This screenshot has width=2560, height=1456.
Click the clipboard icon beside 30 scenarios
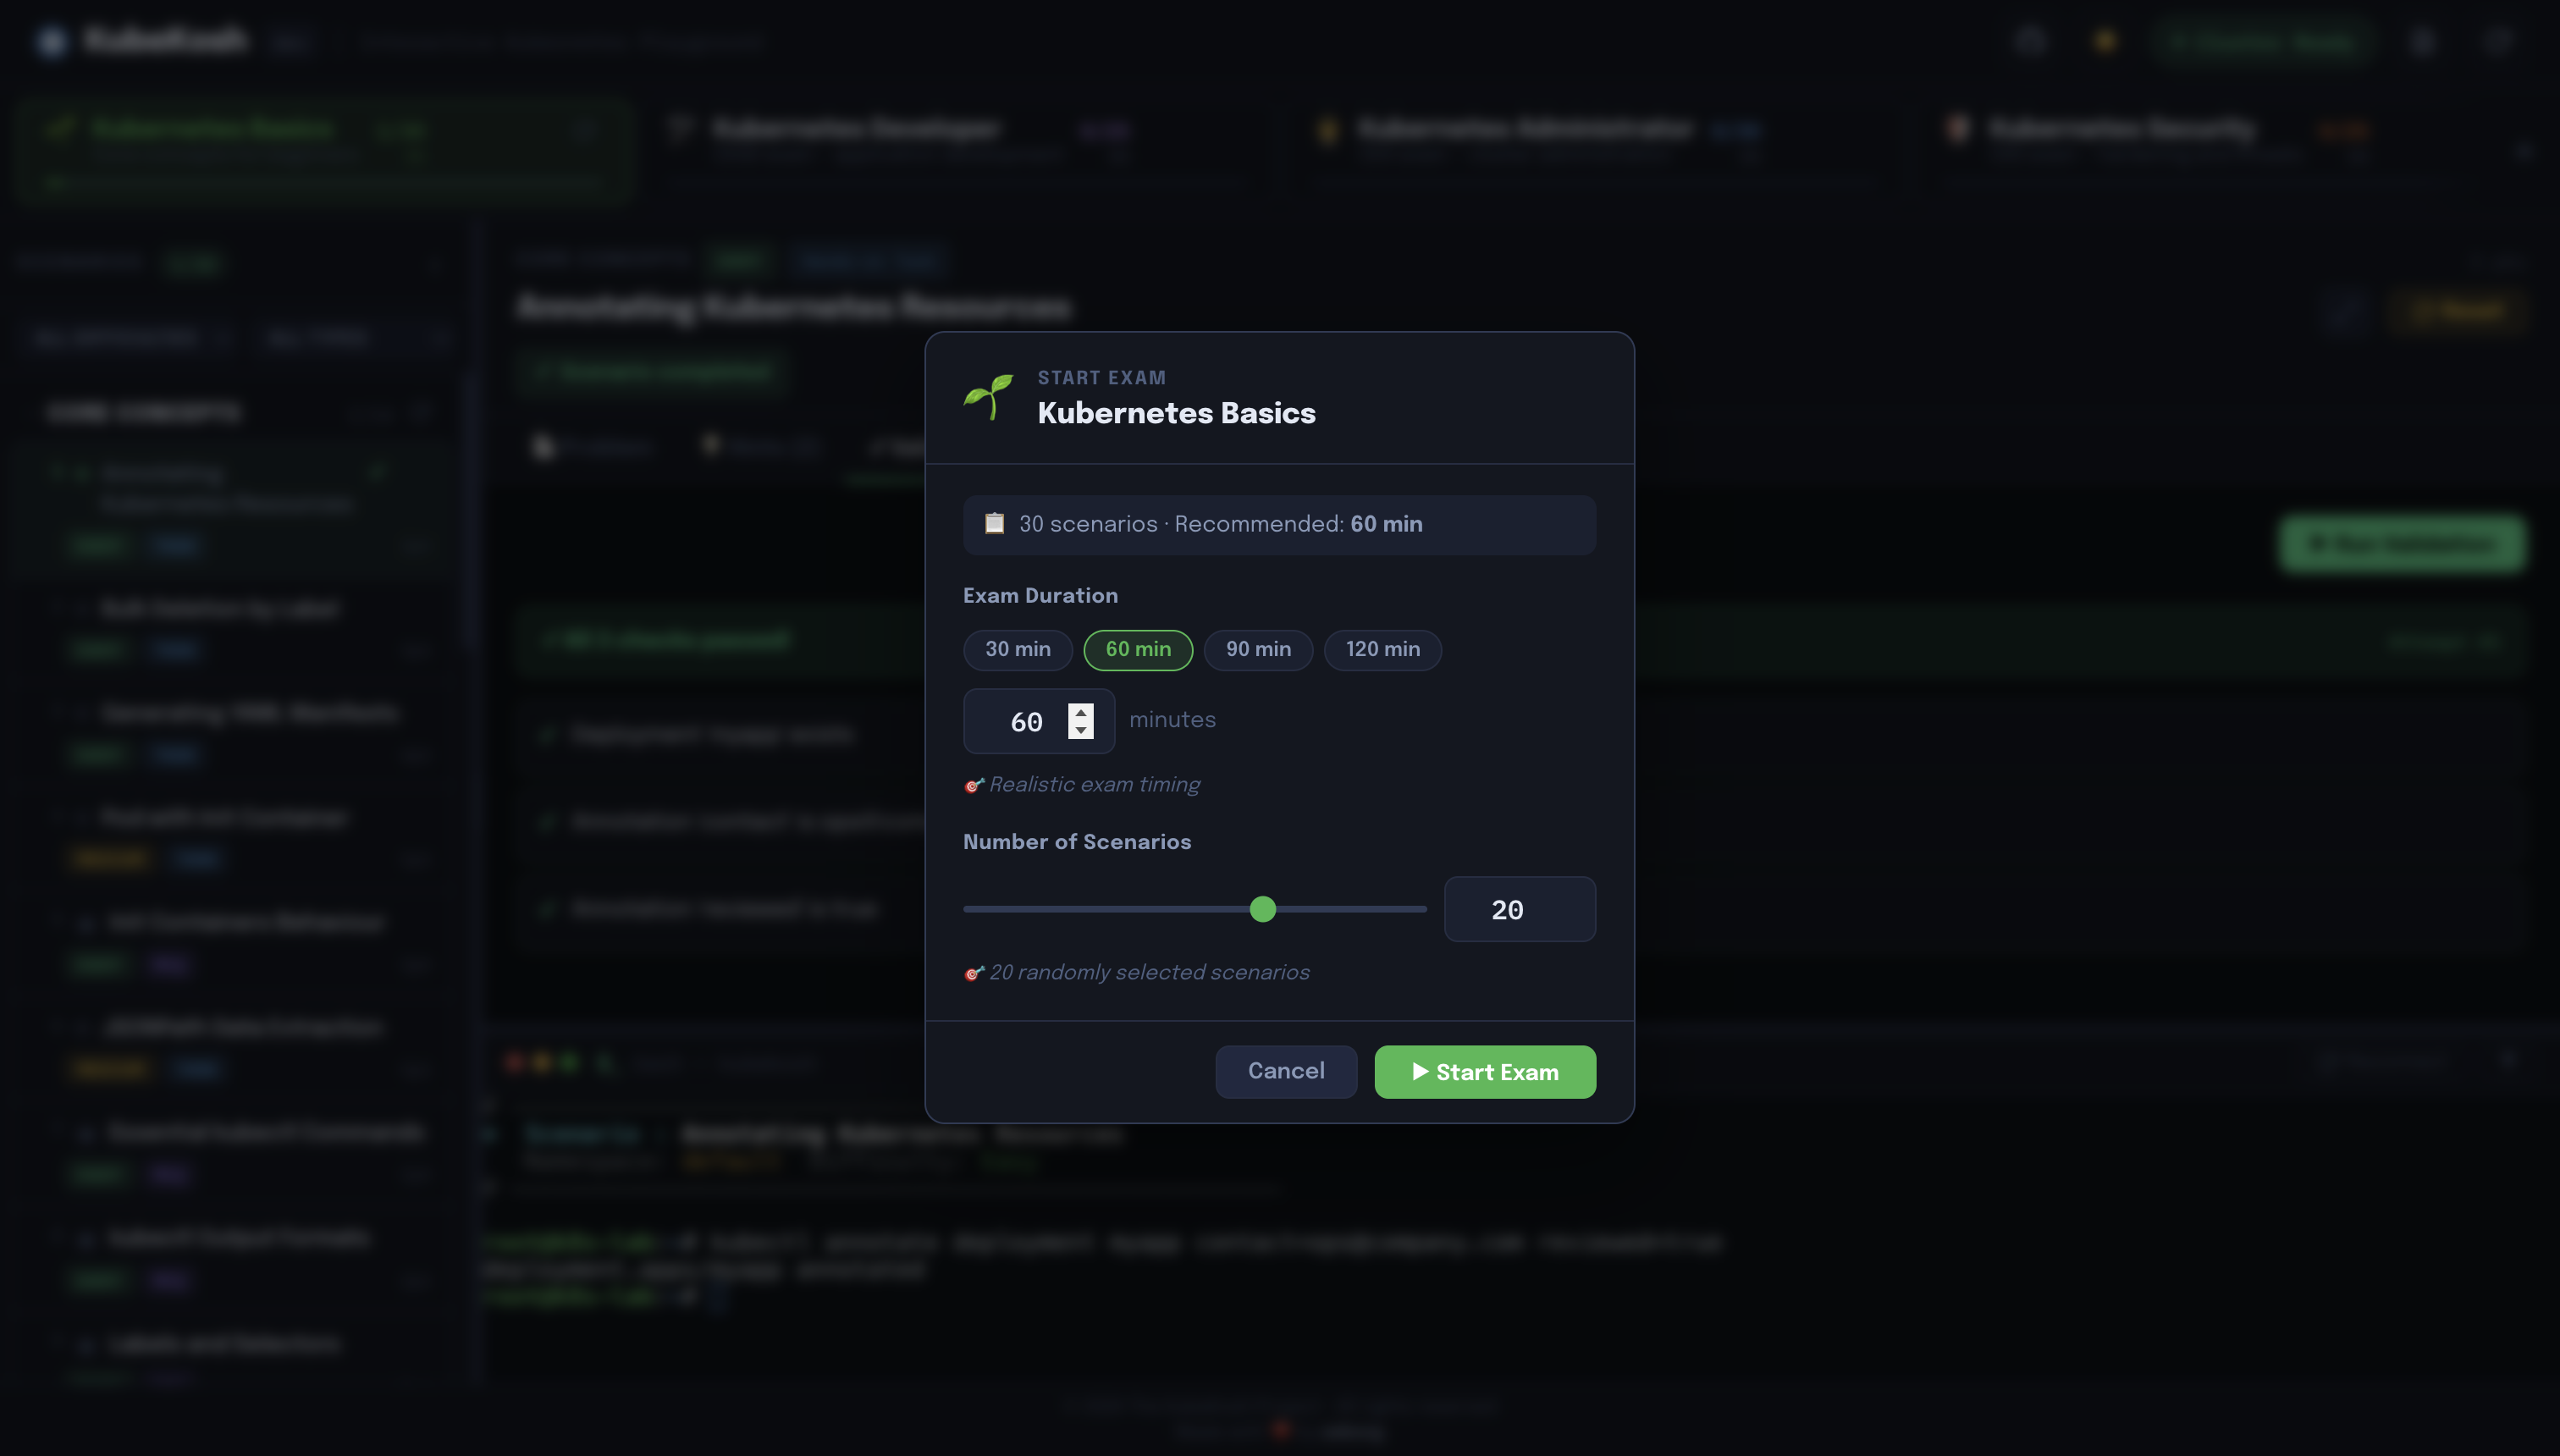(994, 524)
